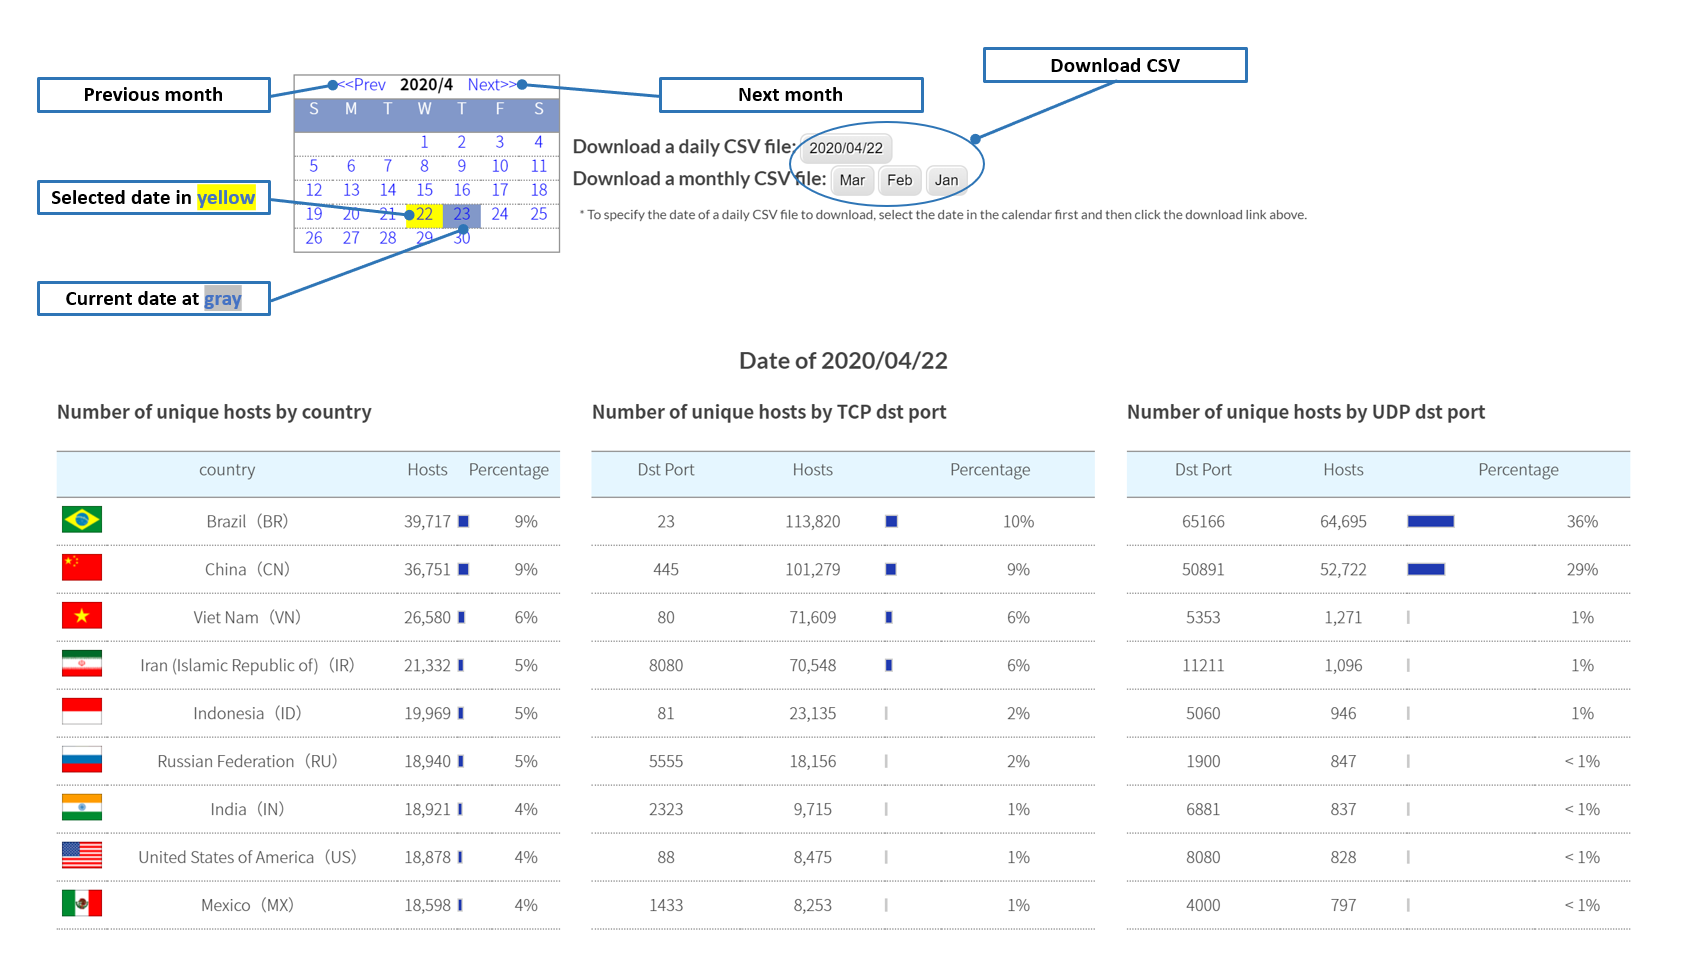Download the Jan monthly CSV file
The height and width of the screenshot is (960, 1687).
tap(946, 180)
